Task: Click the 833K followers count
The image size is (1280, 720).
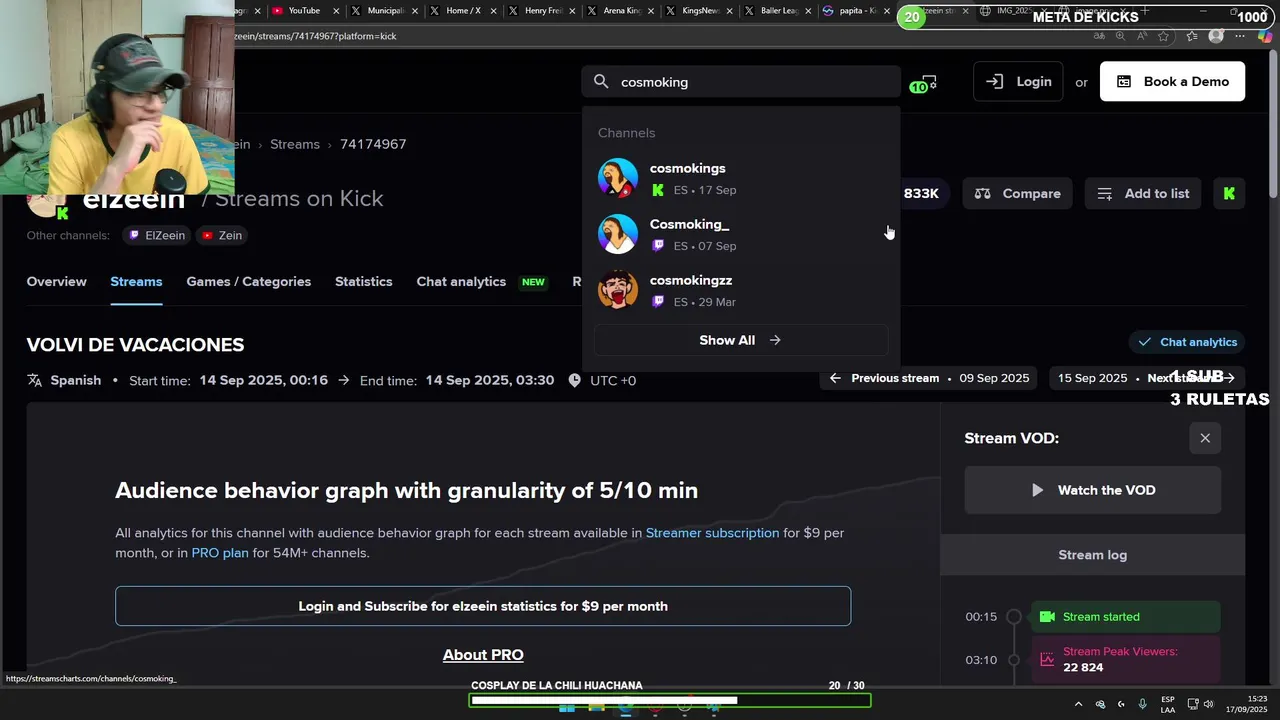Action: point(921,193)
